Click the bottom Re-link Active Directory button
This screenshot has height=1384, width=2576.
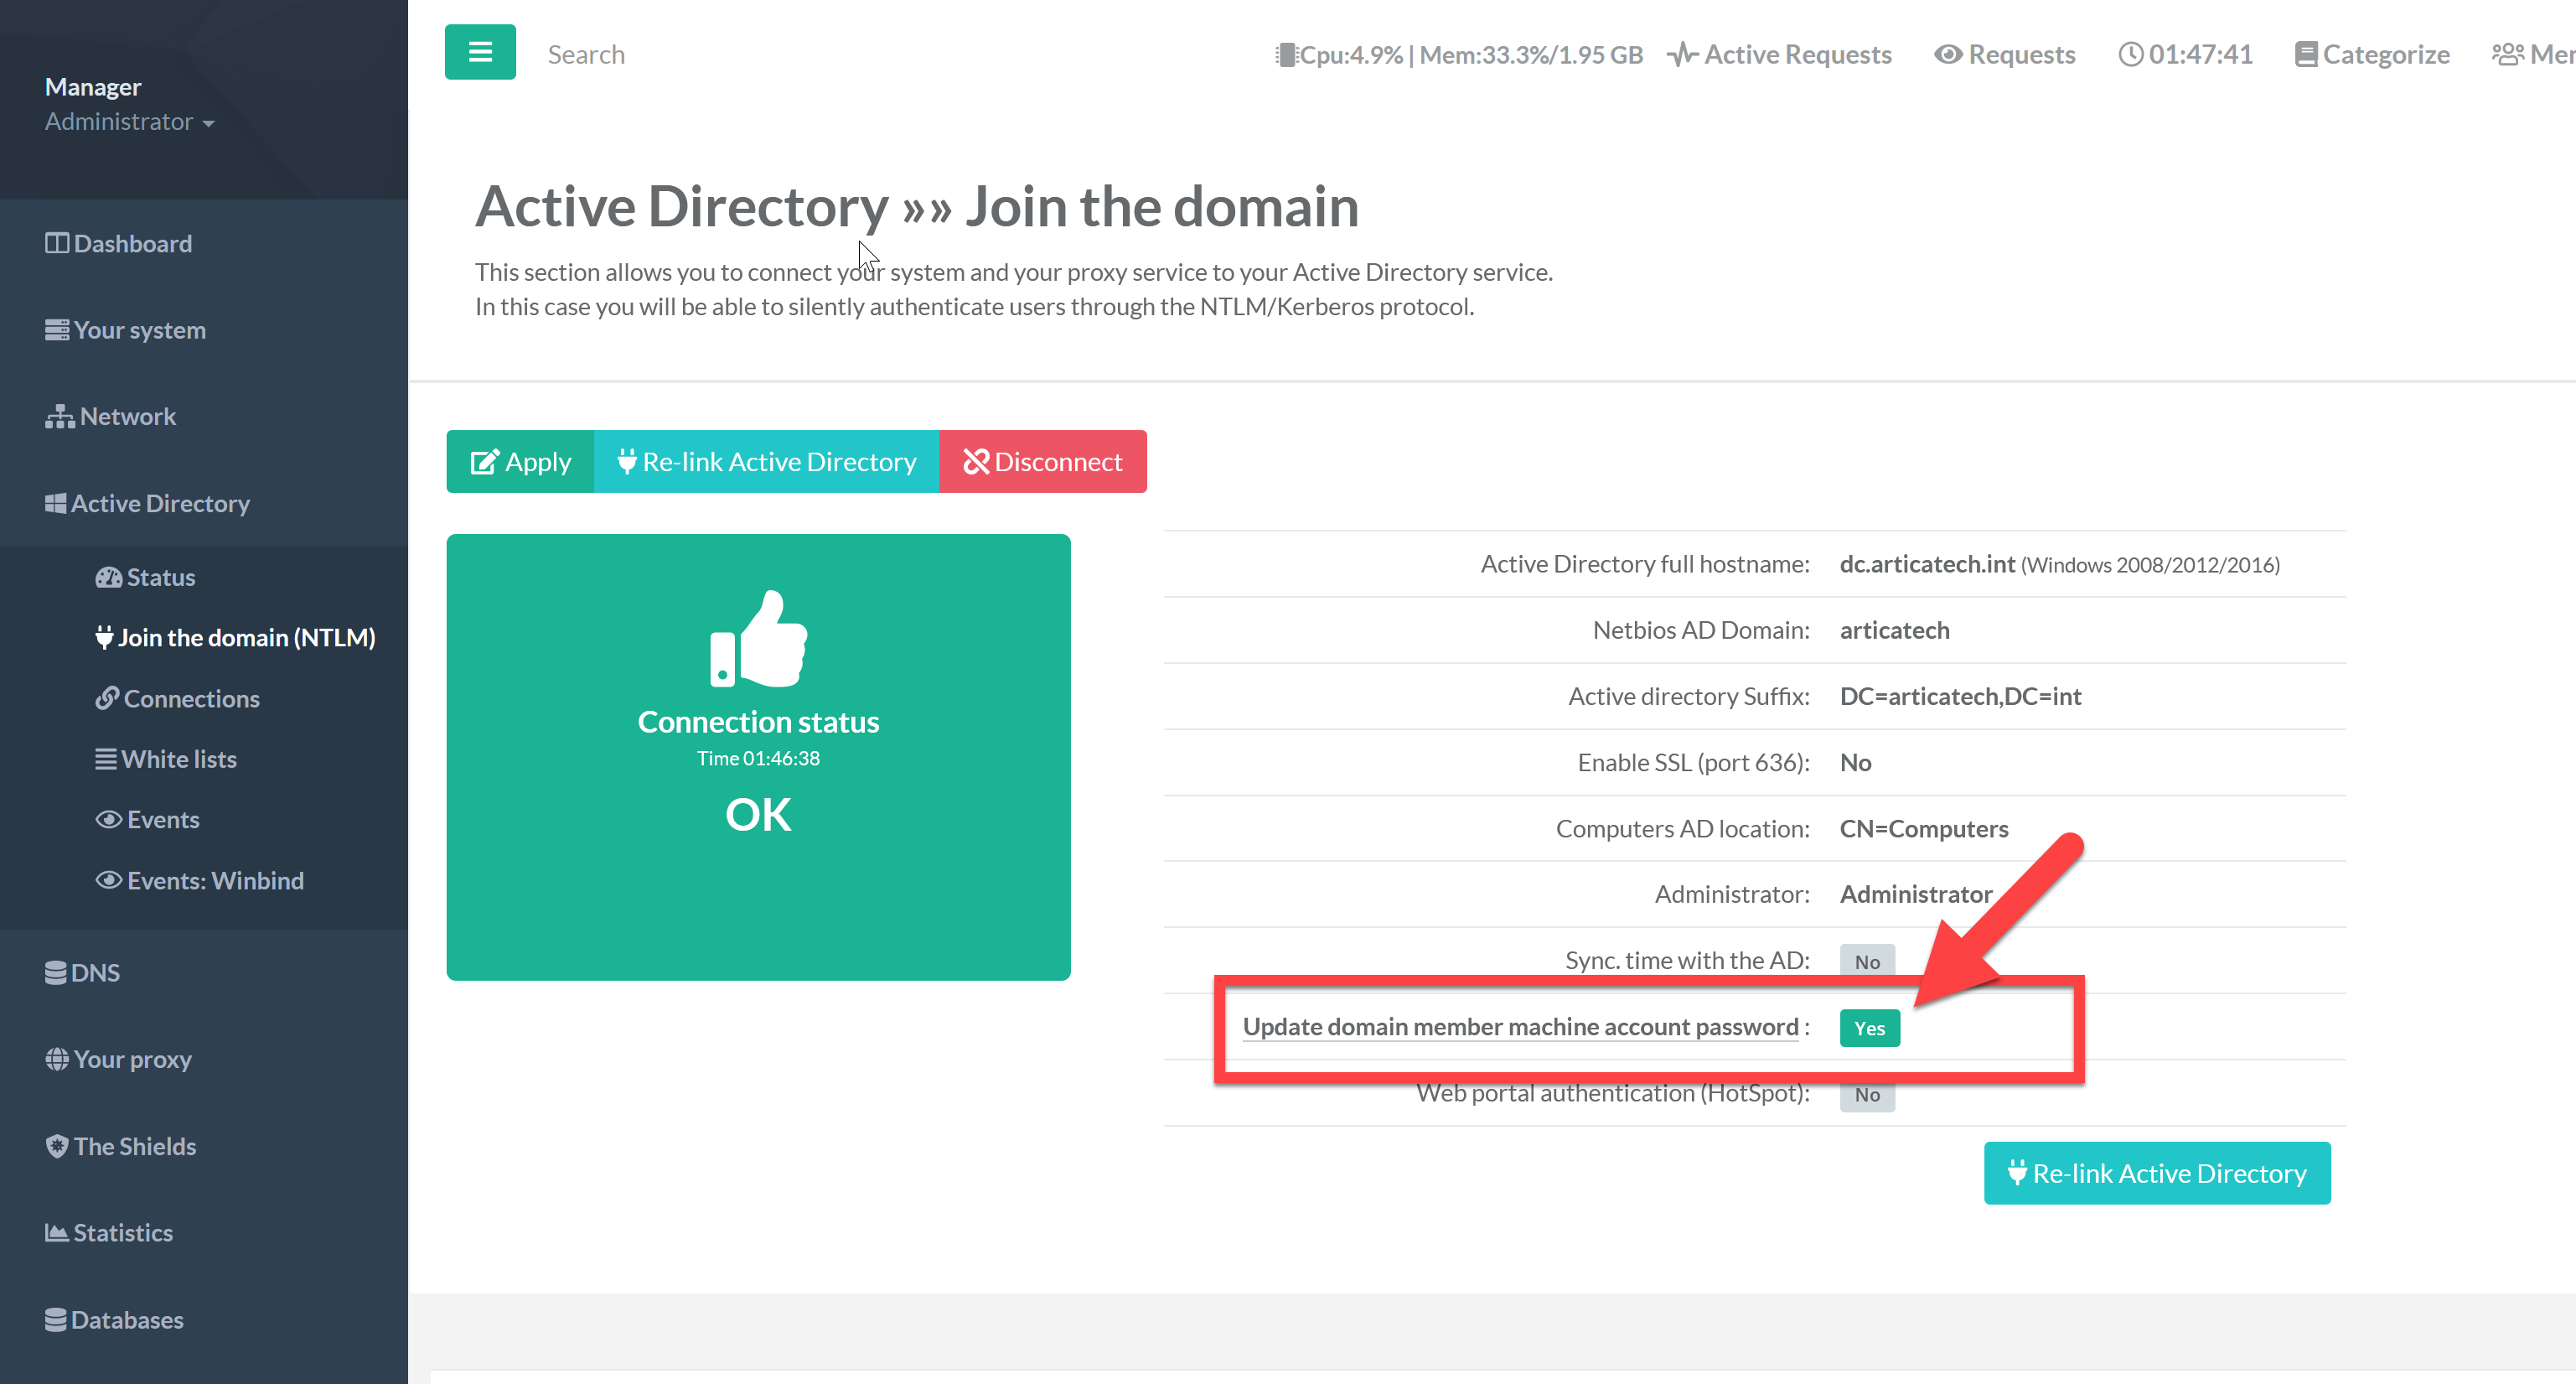tap(2156, 1173)
